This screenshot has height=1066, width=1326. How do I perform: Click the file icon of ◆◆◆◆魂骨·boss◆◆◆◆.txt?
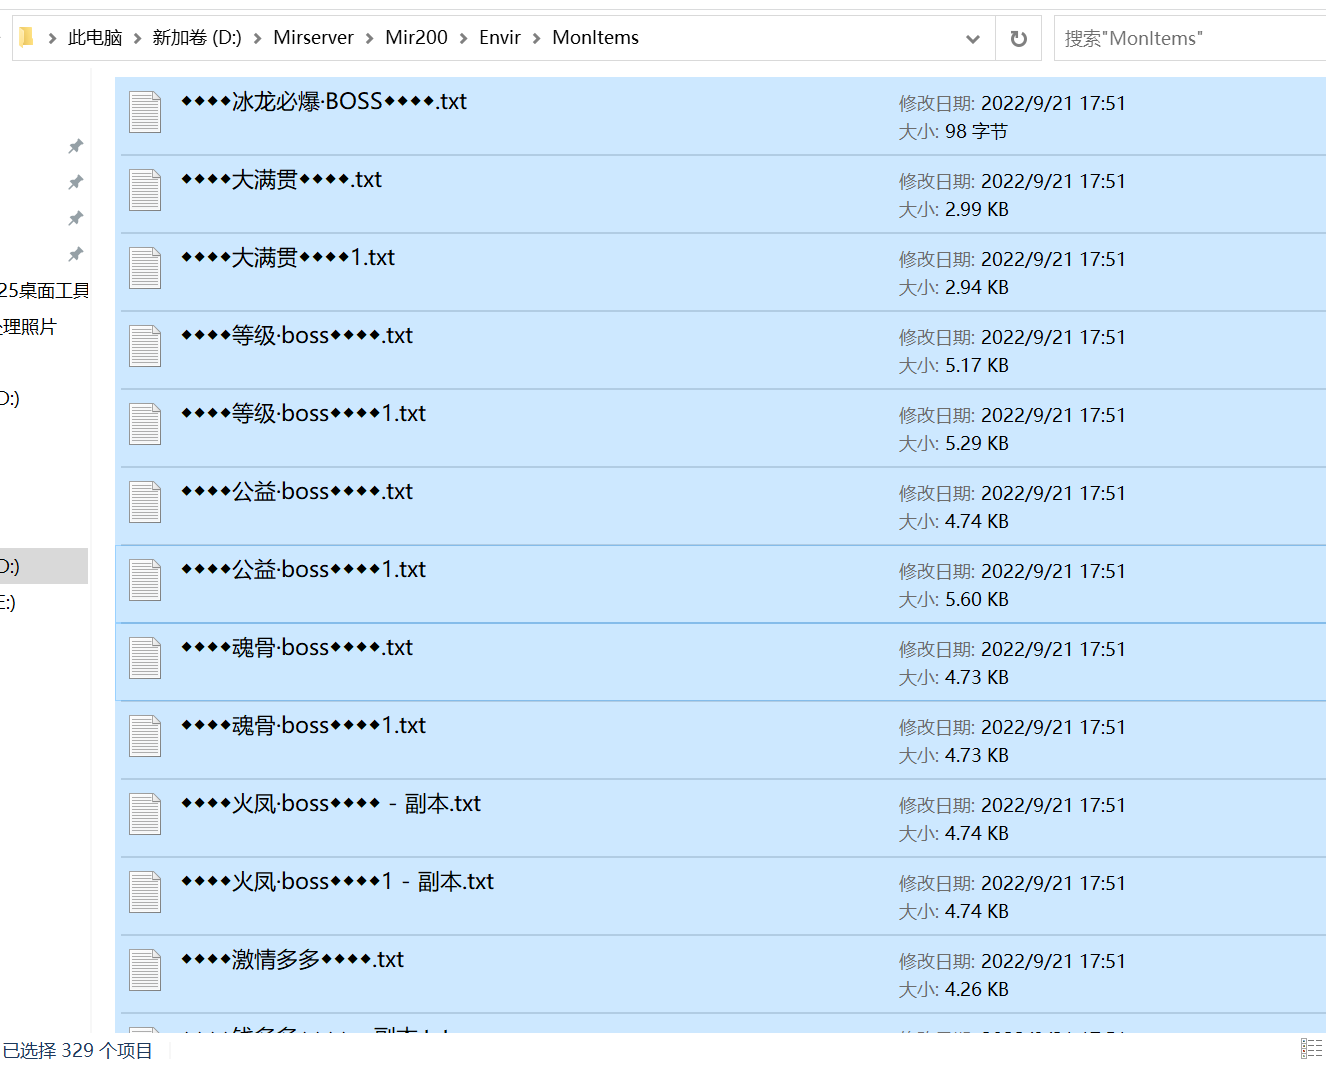145,658
